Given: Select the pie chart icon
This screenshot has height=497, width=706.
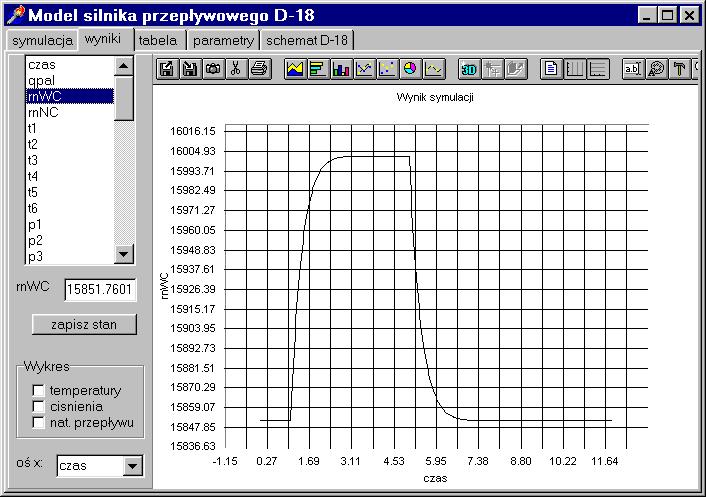Looking at the screenshot, I should (x=410, y=69).
